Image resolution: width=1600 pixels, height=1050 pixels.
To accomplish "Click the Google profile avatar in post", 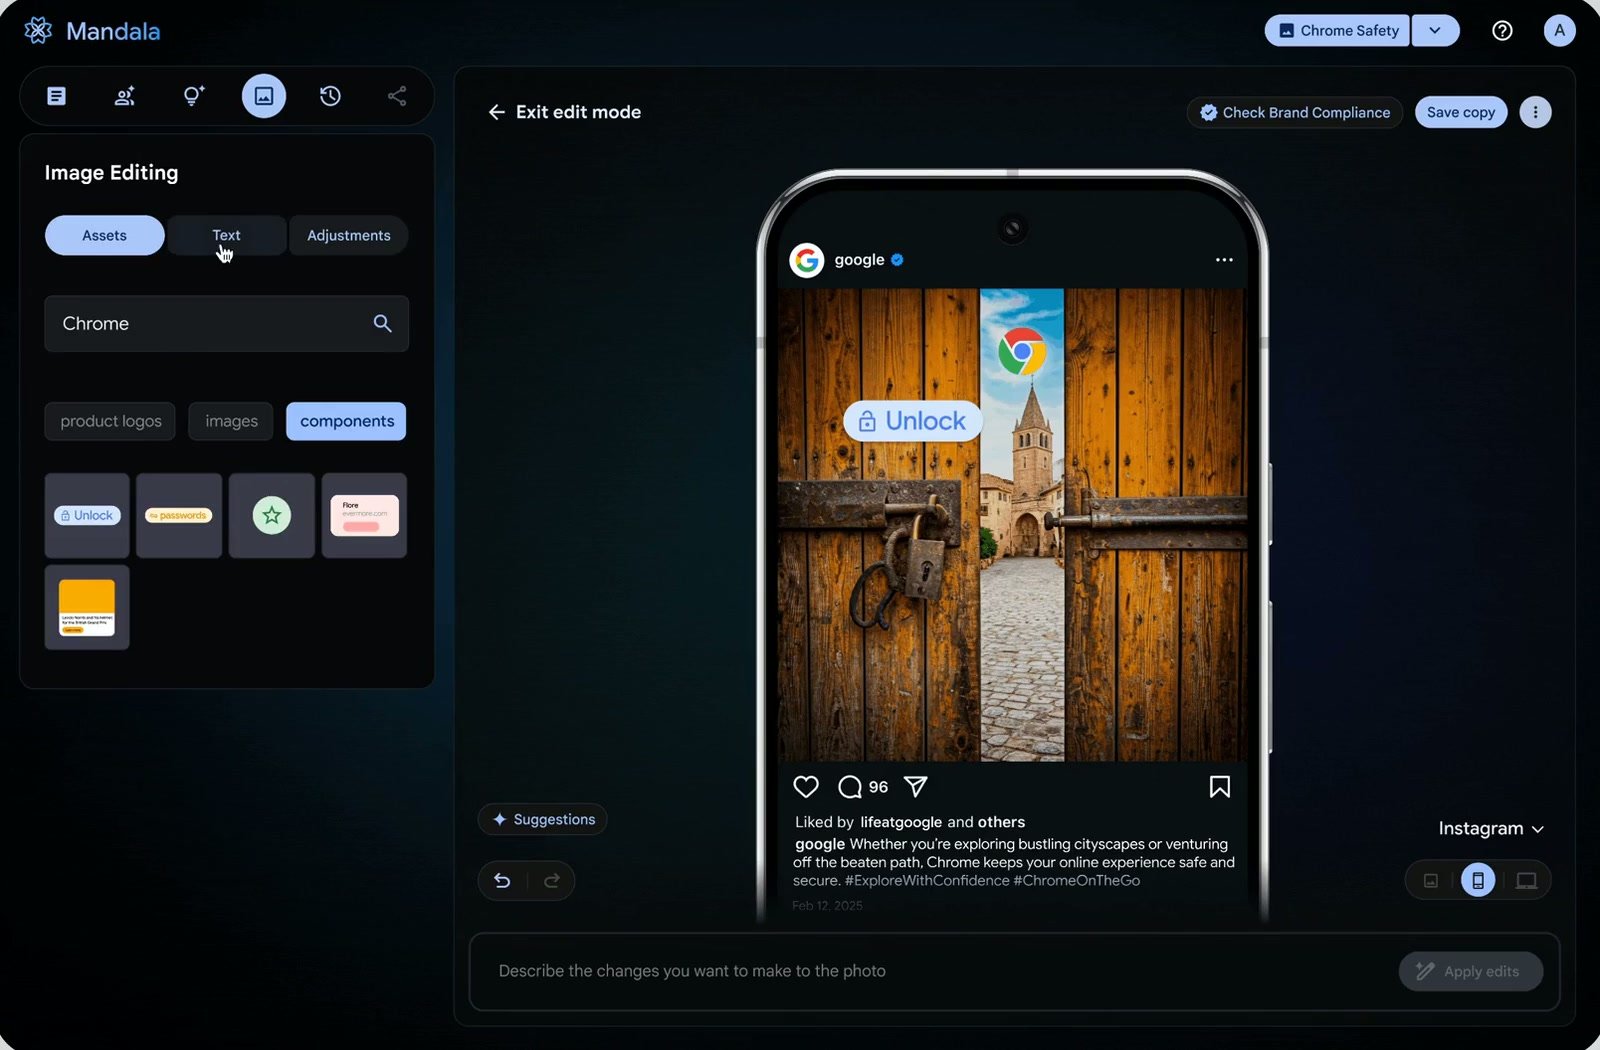I will point(807,260).
